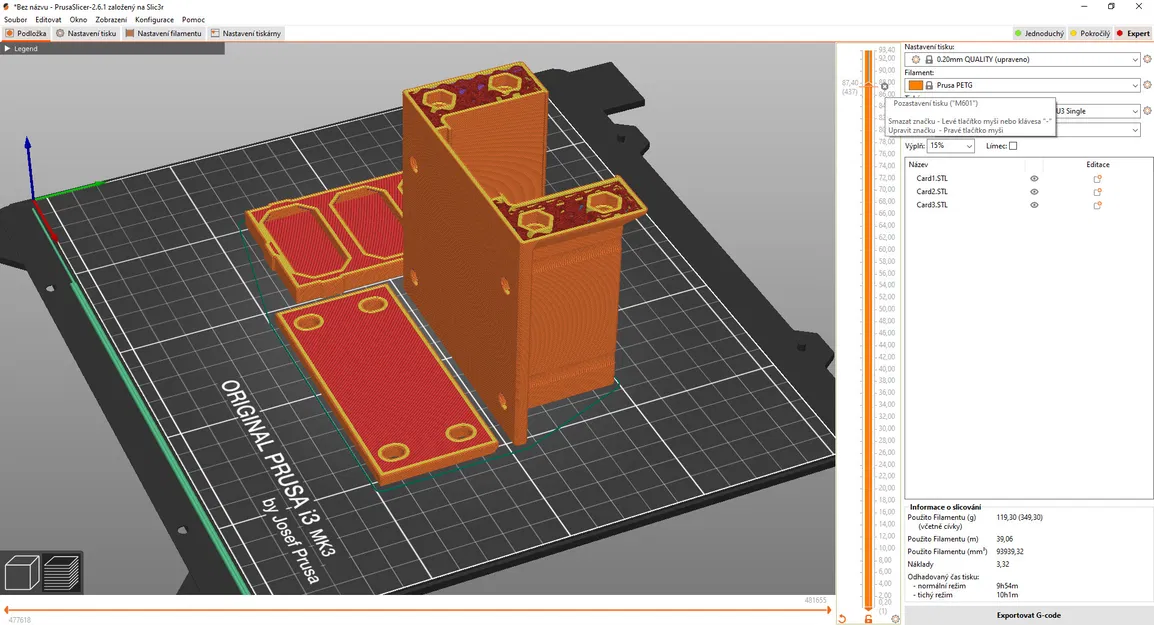Open the Pomoc menu
1154x625 pixels.
pos(194,20)
